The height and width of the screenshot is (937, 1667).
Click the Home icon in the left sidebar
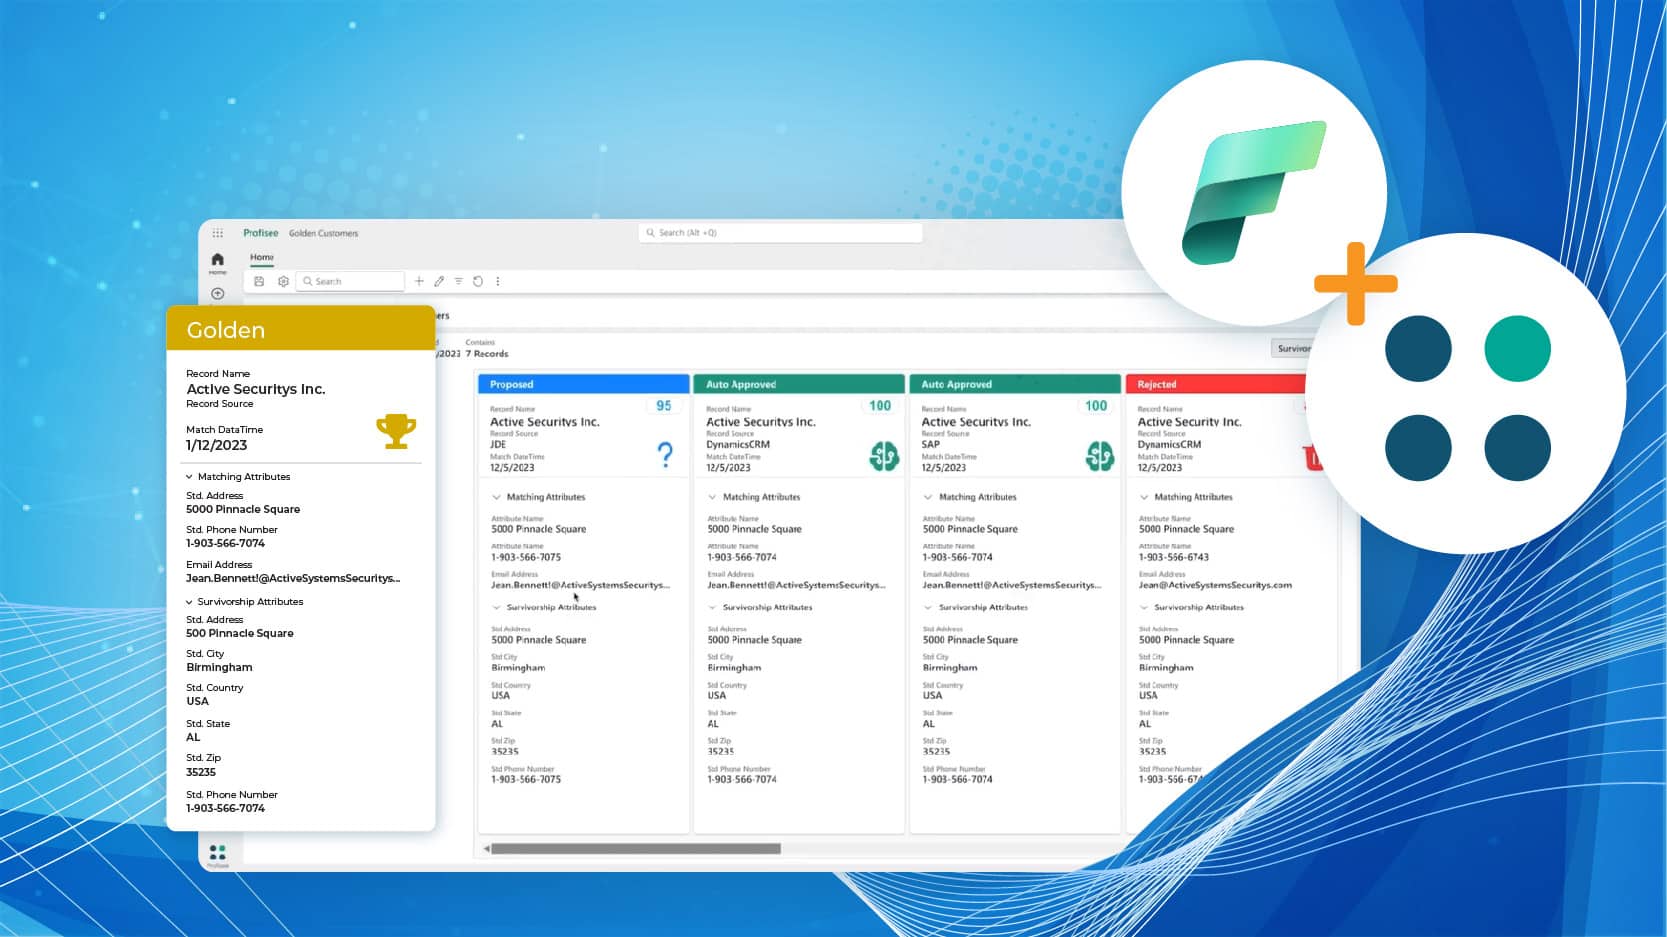217,258
